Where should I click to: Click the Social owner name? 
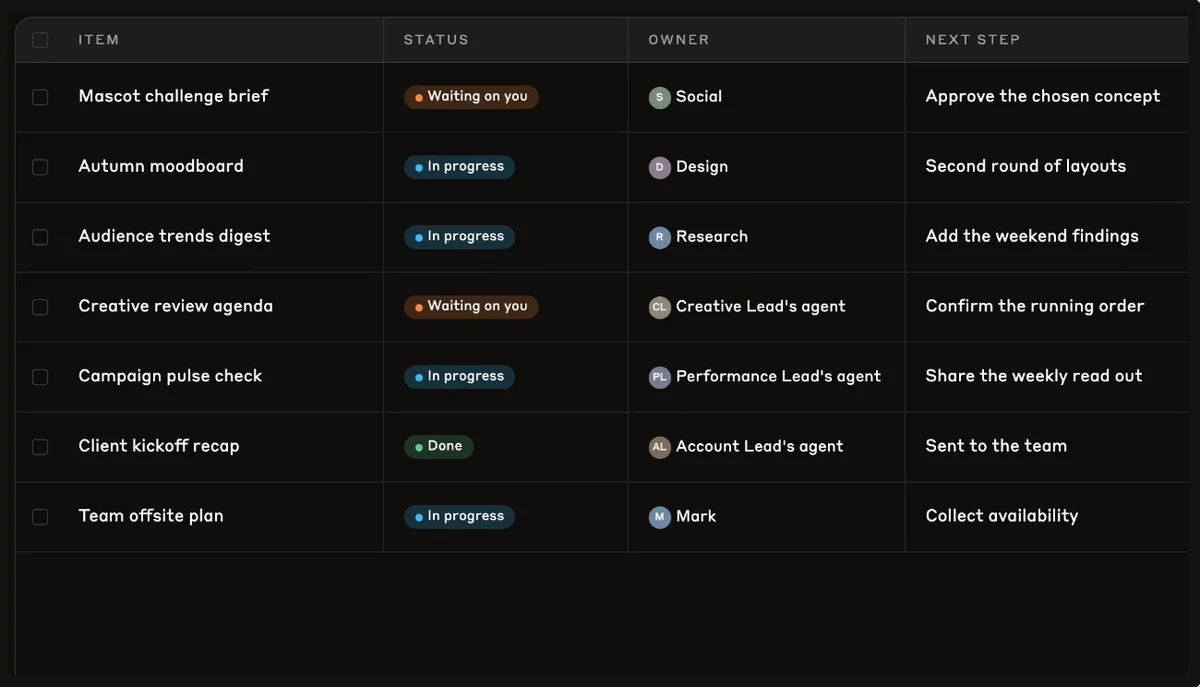coord(699,97)
